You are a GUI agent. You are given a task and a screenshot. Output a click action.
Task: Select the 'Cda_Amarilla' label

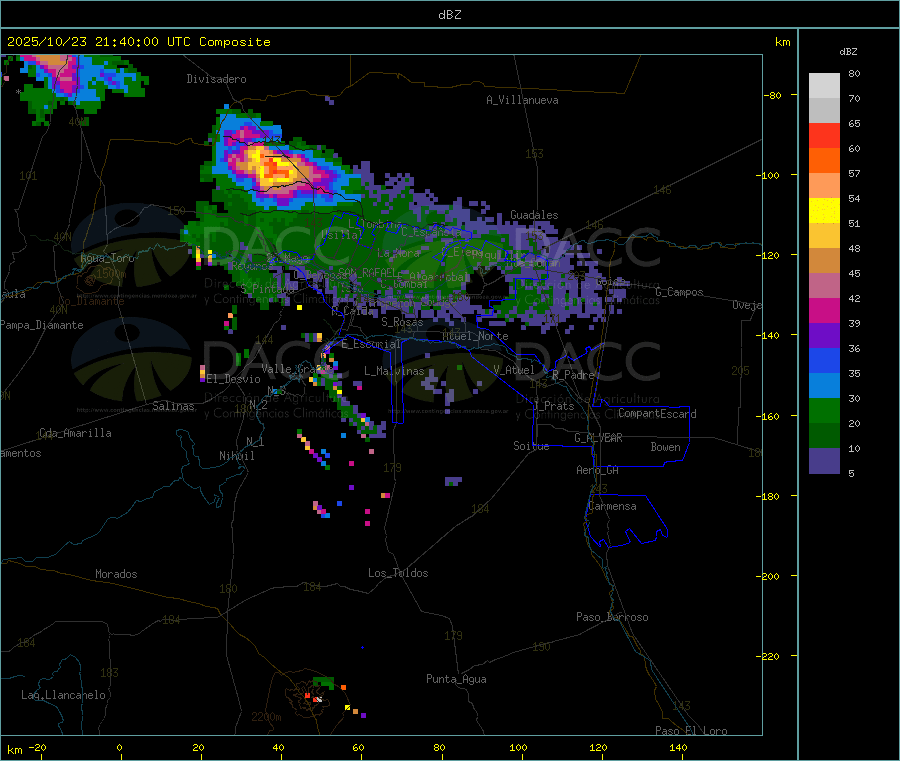(x=75, y=433)
